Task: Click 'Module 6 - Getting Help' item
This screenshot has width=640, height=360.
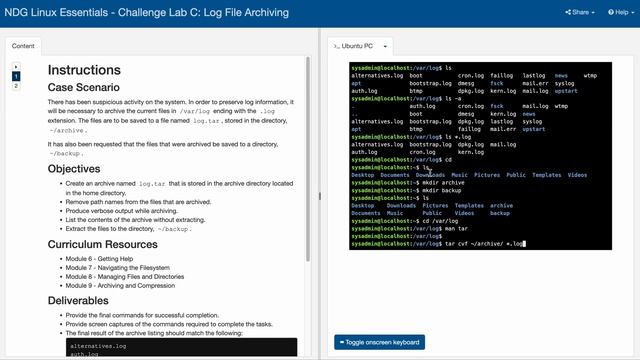Action: coord(99,259)
